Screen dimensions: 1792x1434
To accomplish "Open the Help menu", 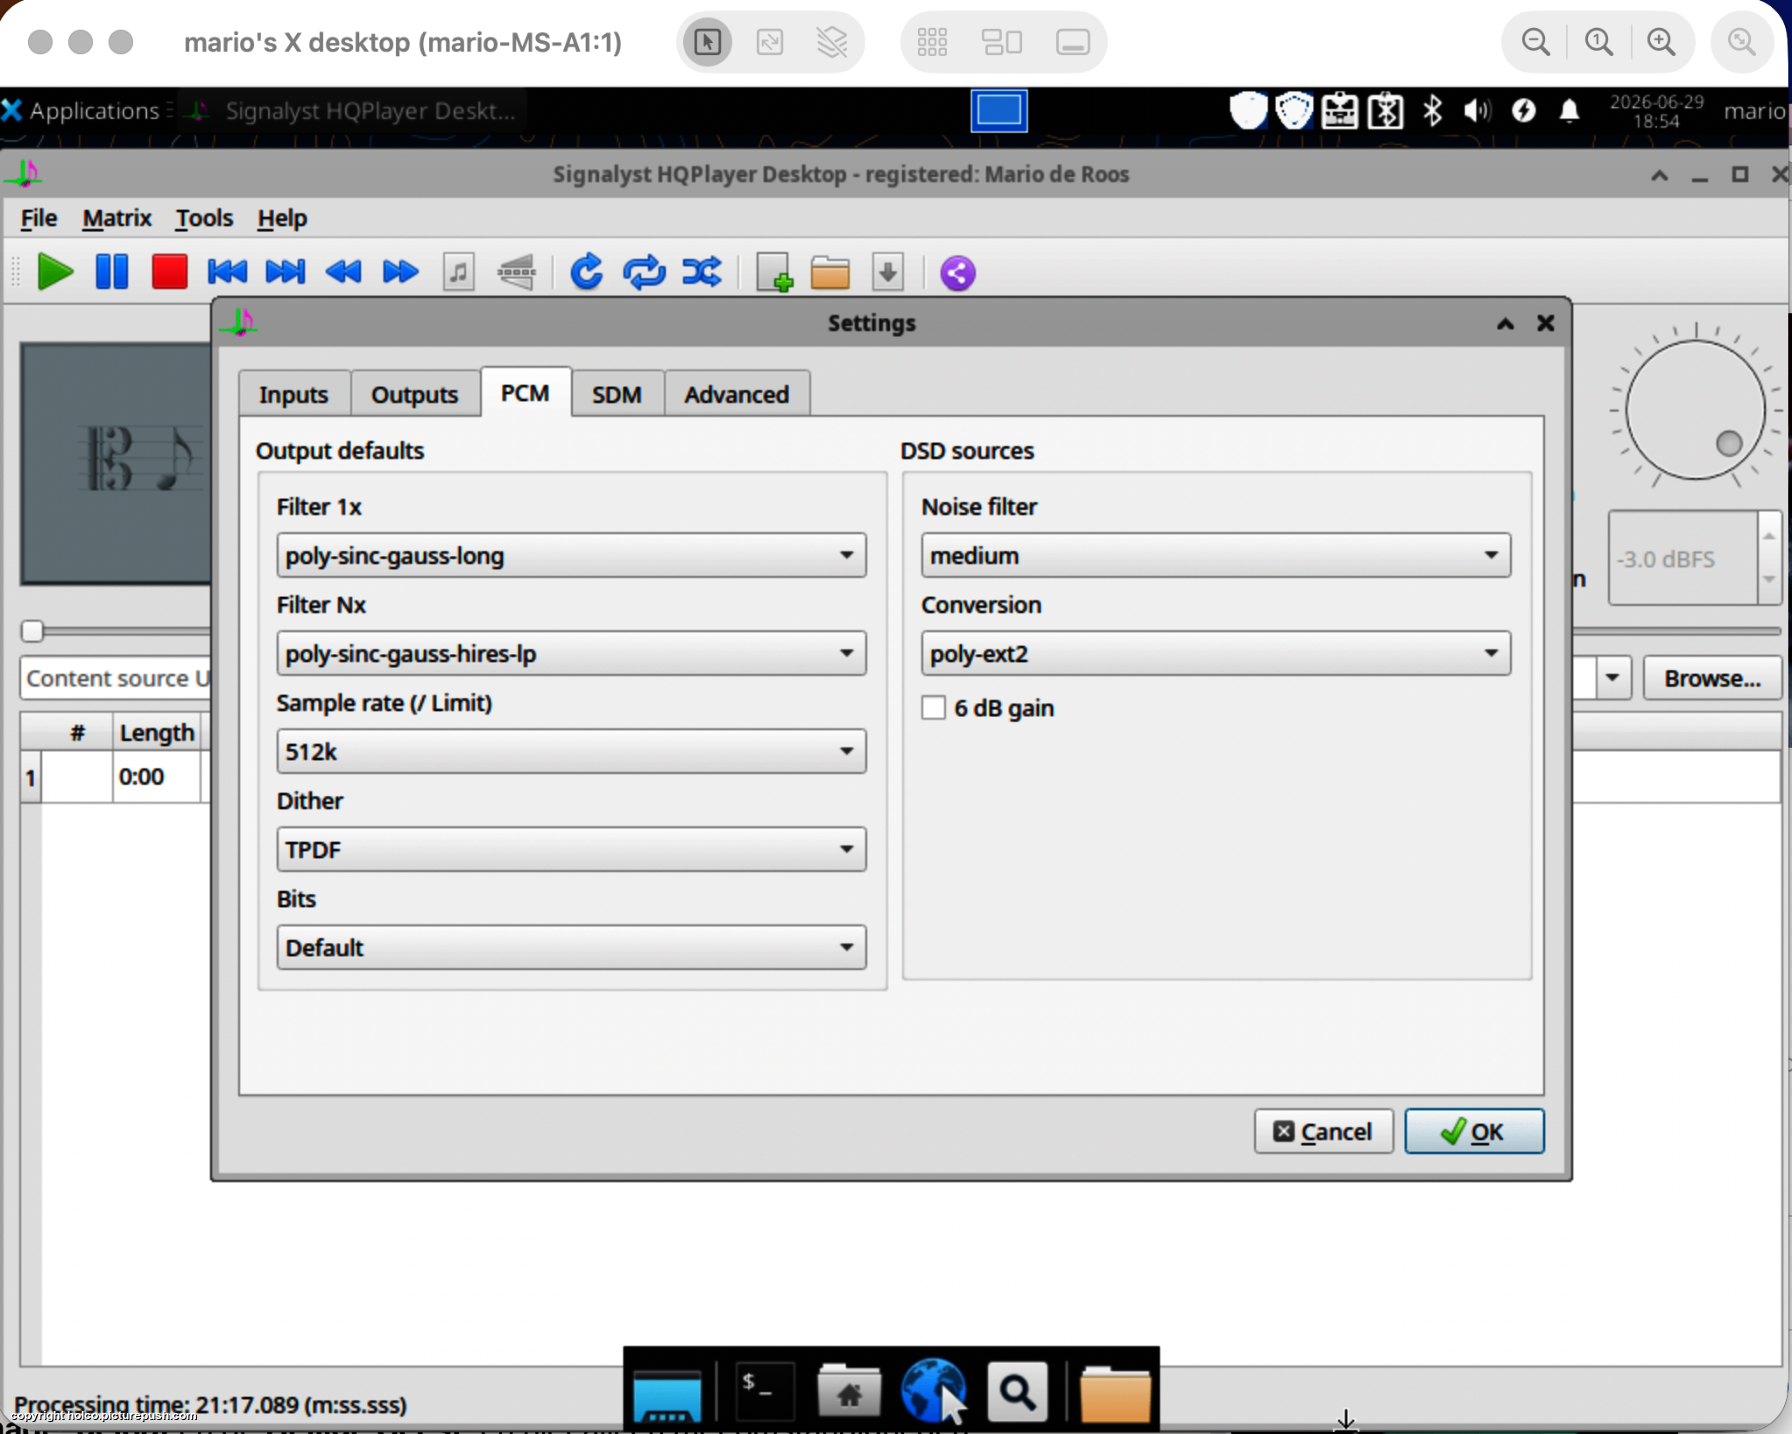I will pos(282,218).
